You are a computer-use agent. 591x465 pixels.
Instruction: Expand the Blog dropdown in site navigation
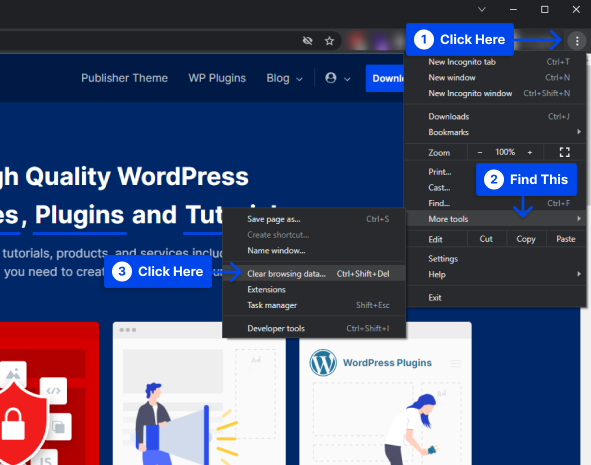(x=285, y=78)
